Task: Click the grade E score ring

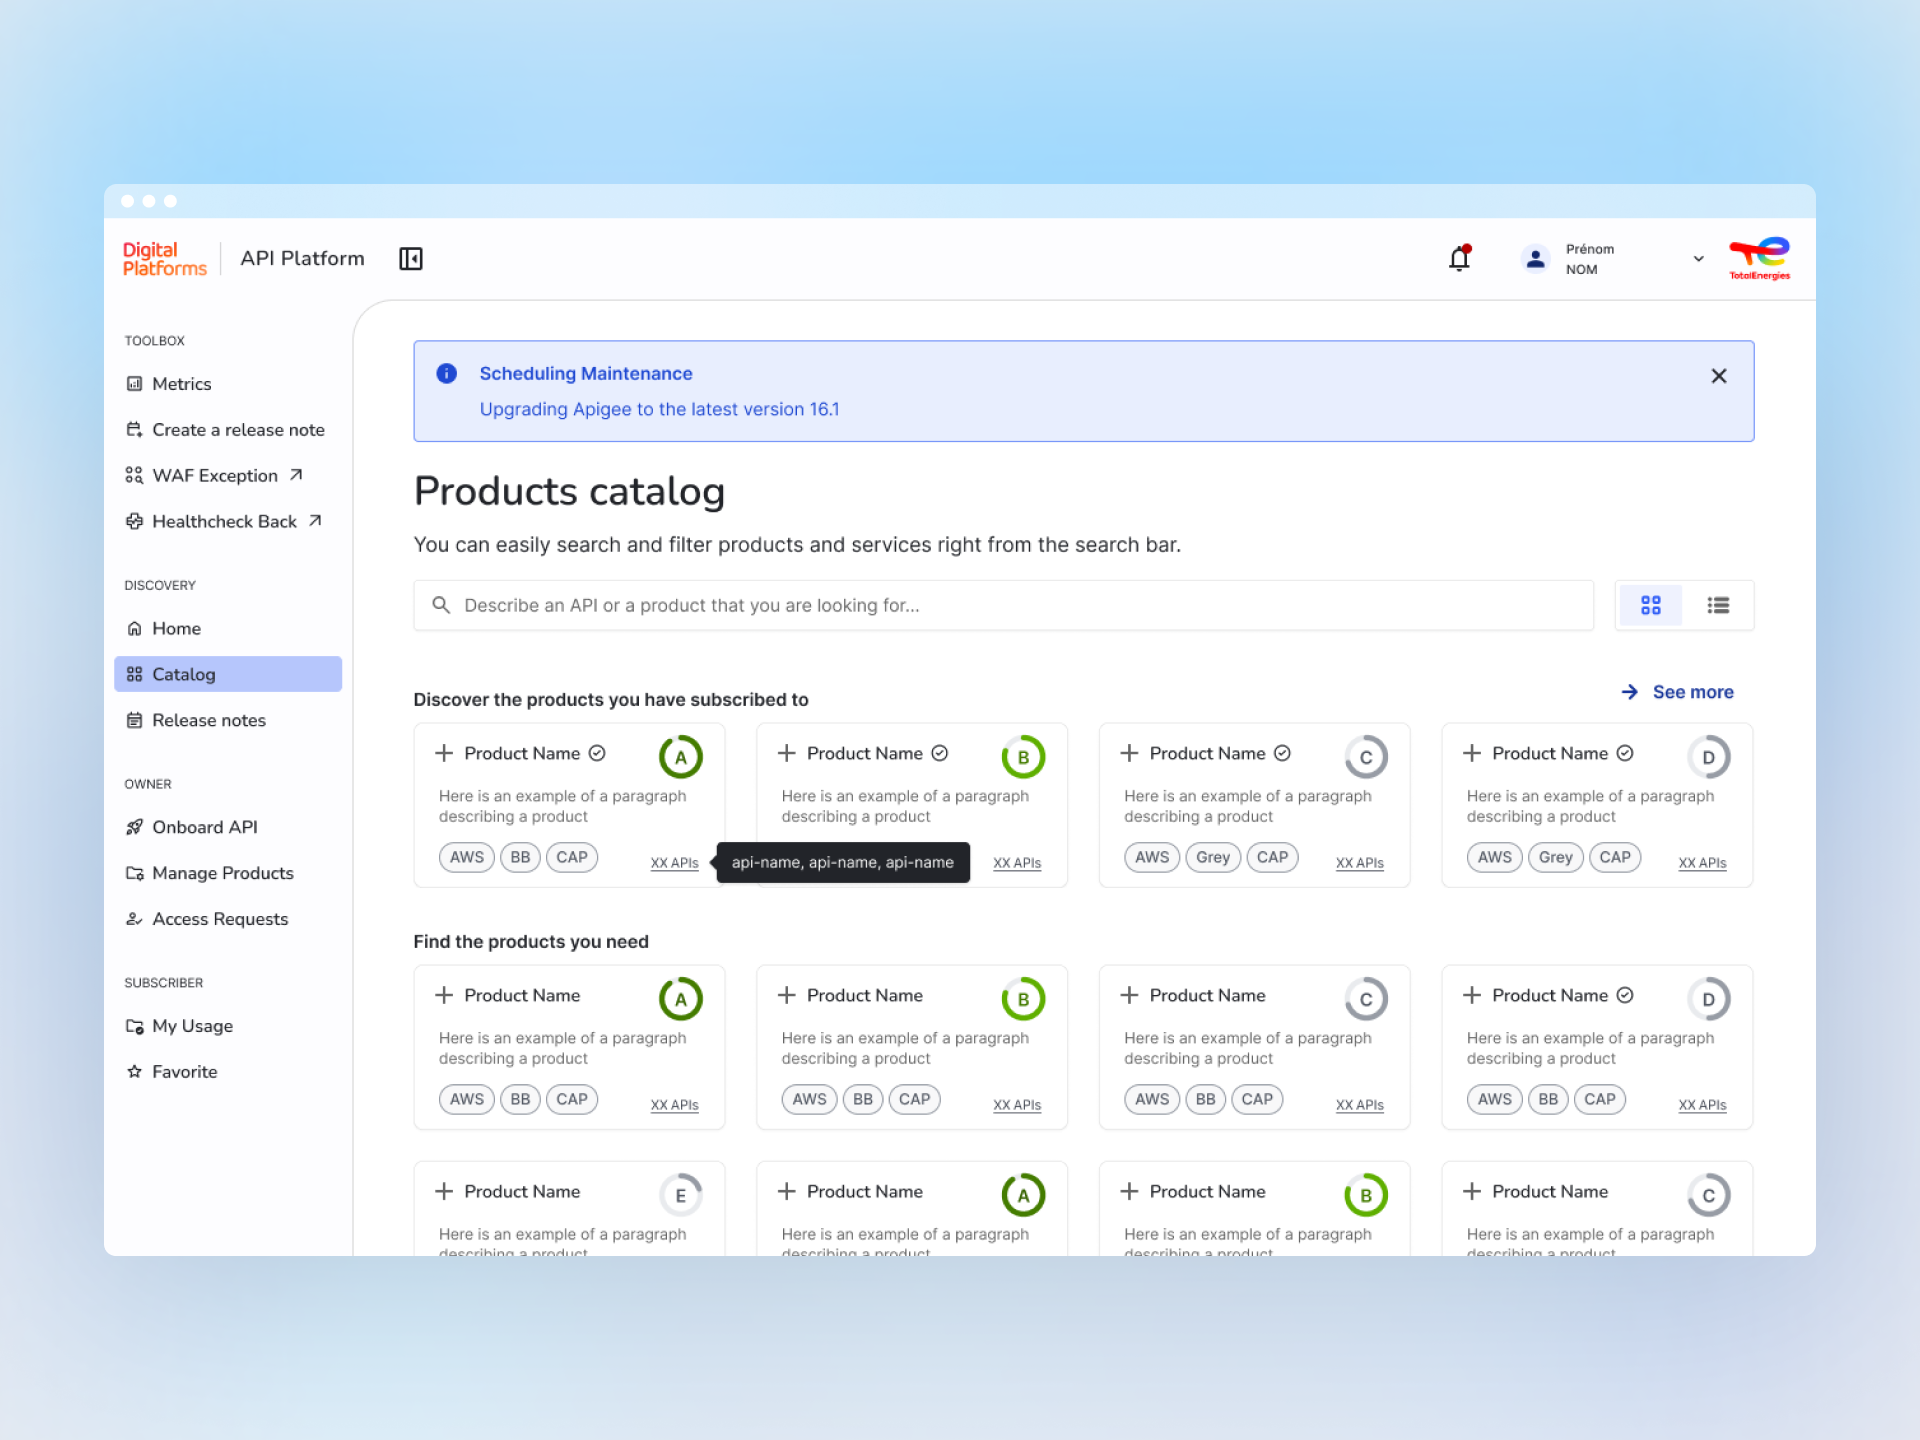Action: (x=681, y=1195)
